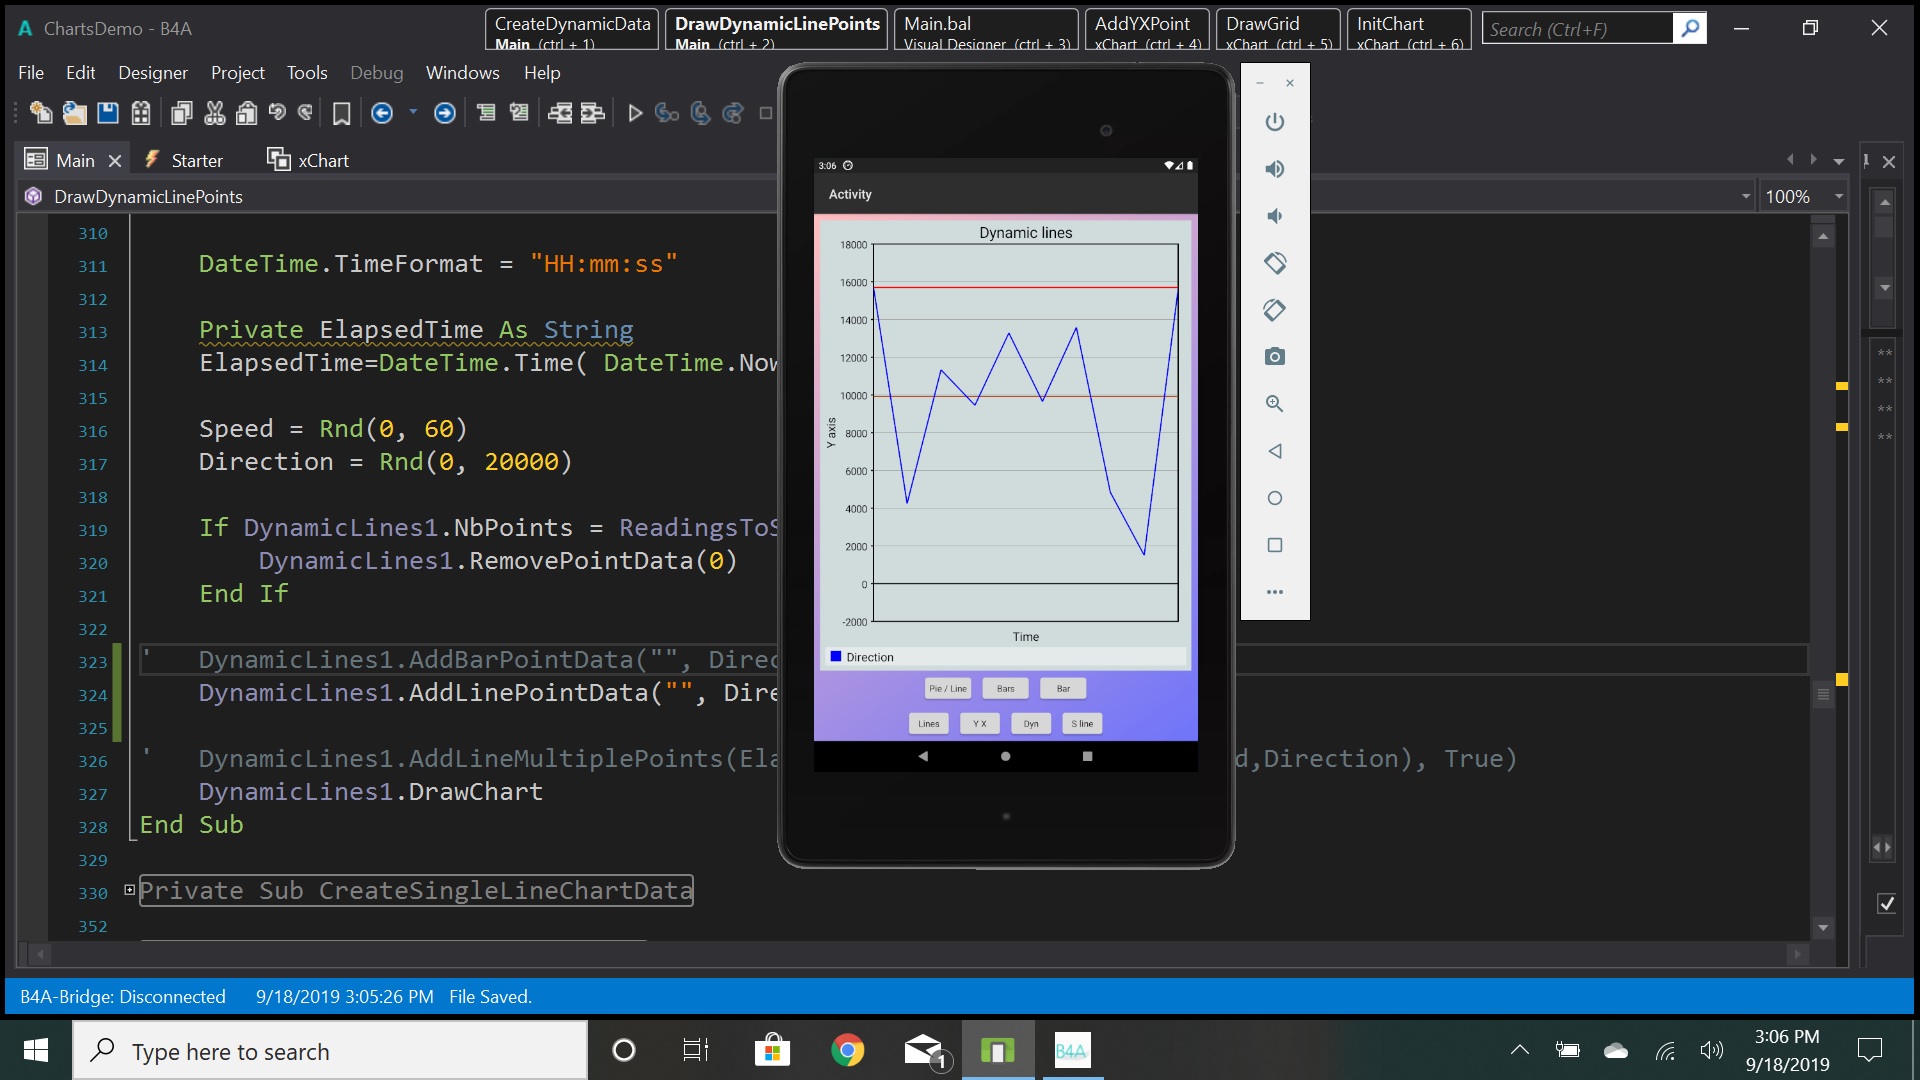The width and height of the screenshot is (1920, 1080).
Task: Click the emulator sidebar Overview square
Action: pos(1274,545)
